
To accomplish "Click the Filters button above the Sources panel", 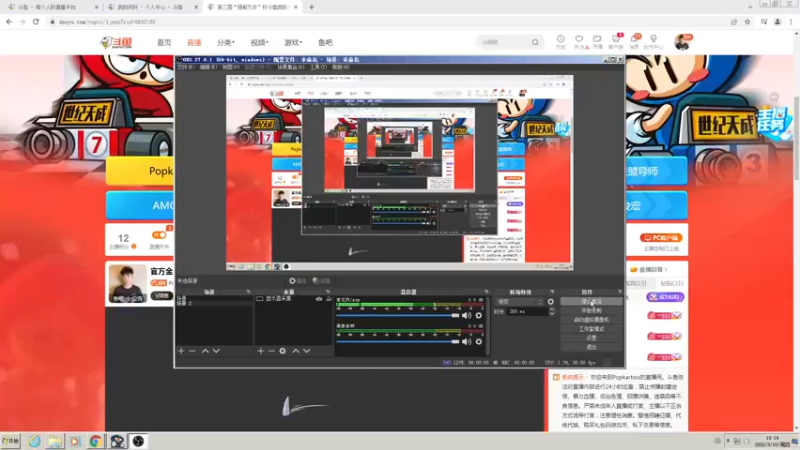I will click(x=321, y=281).
